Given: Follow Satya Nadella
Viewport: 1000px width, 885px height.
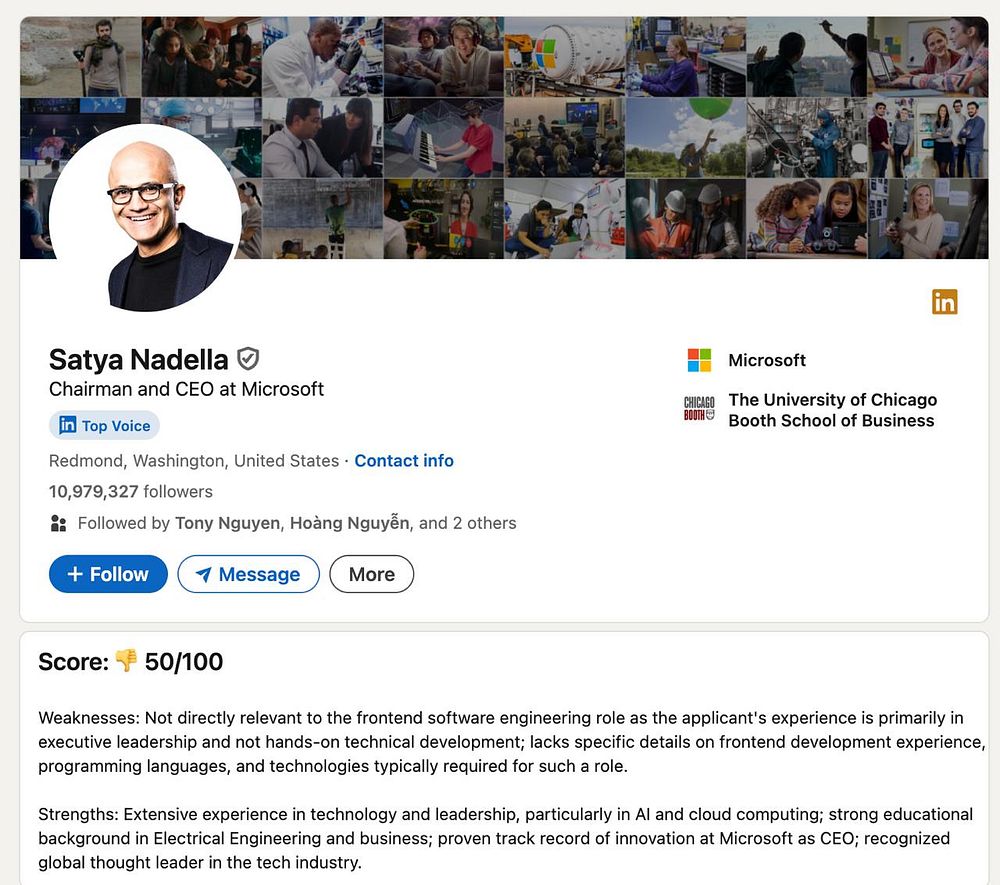Looking at the screenshot, I should (x=108, y=574).
